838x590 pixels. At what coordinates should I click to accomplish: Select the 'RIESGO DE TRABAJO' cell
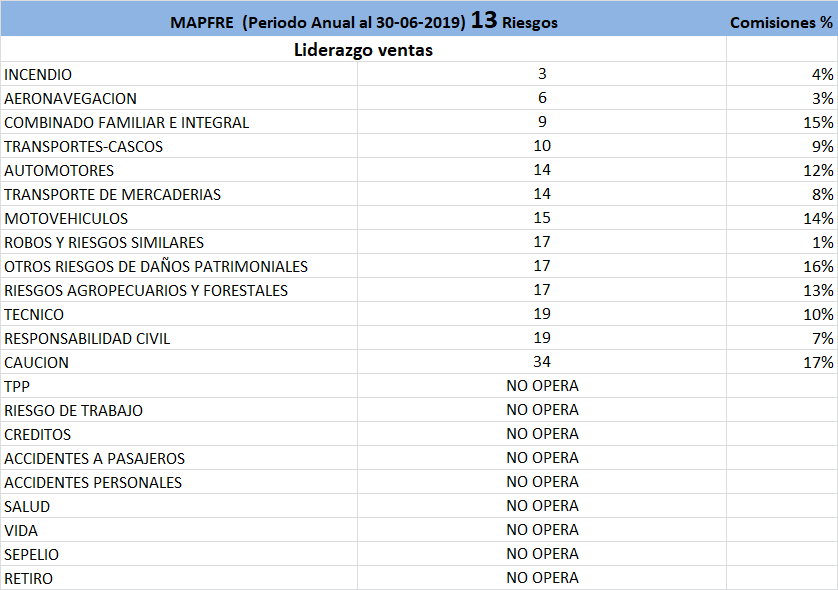(179, 410)
